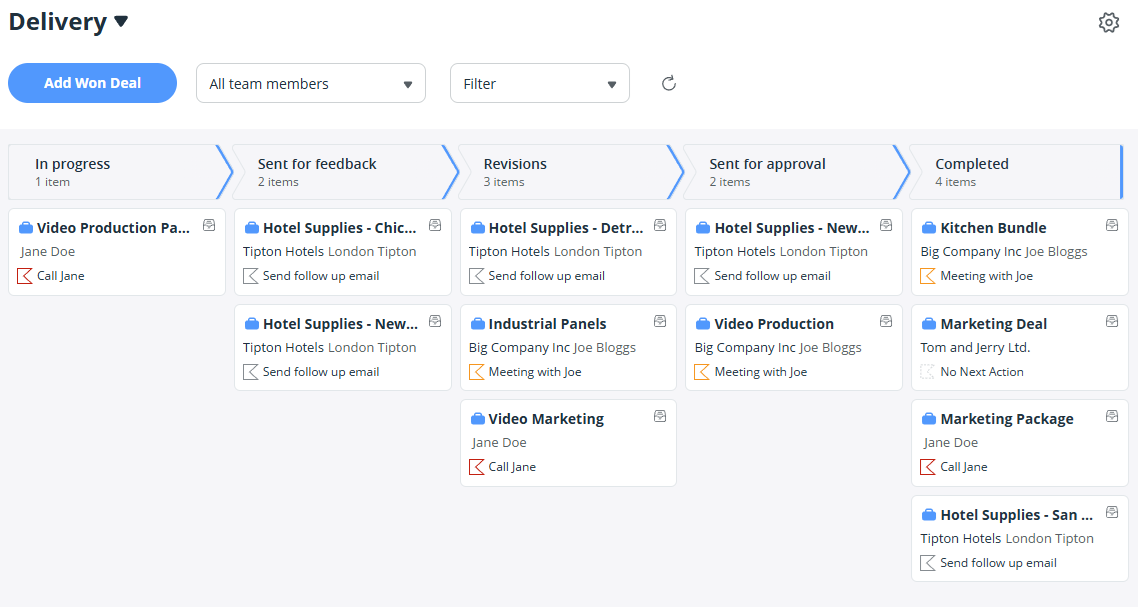
Task: Open the Hotel Supplies - Detr... deal
Action: point(566,228)
